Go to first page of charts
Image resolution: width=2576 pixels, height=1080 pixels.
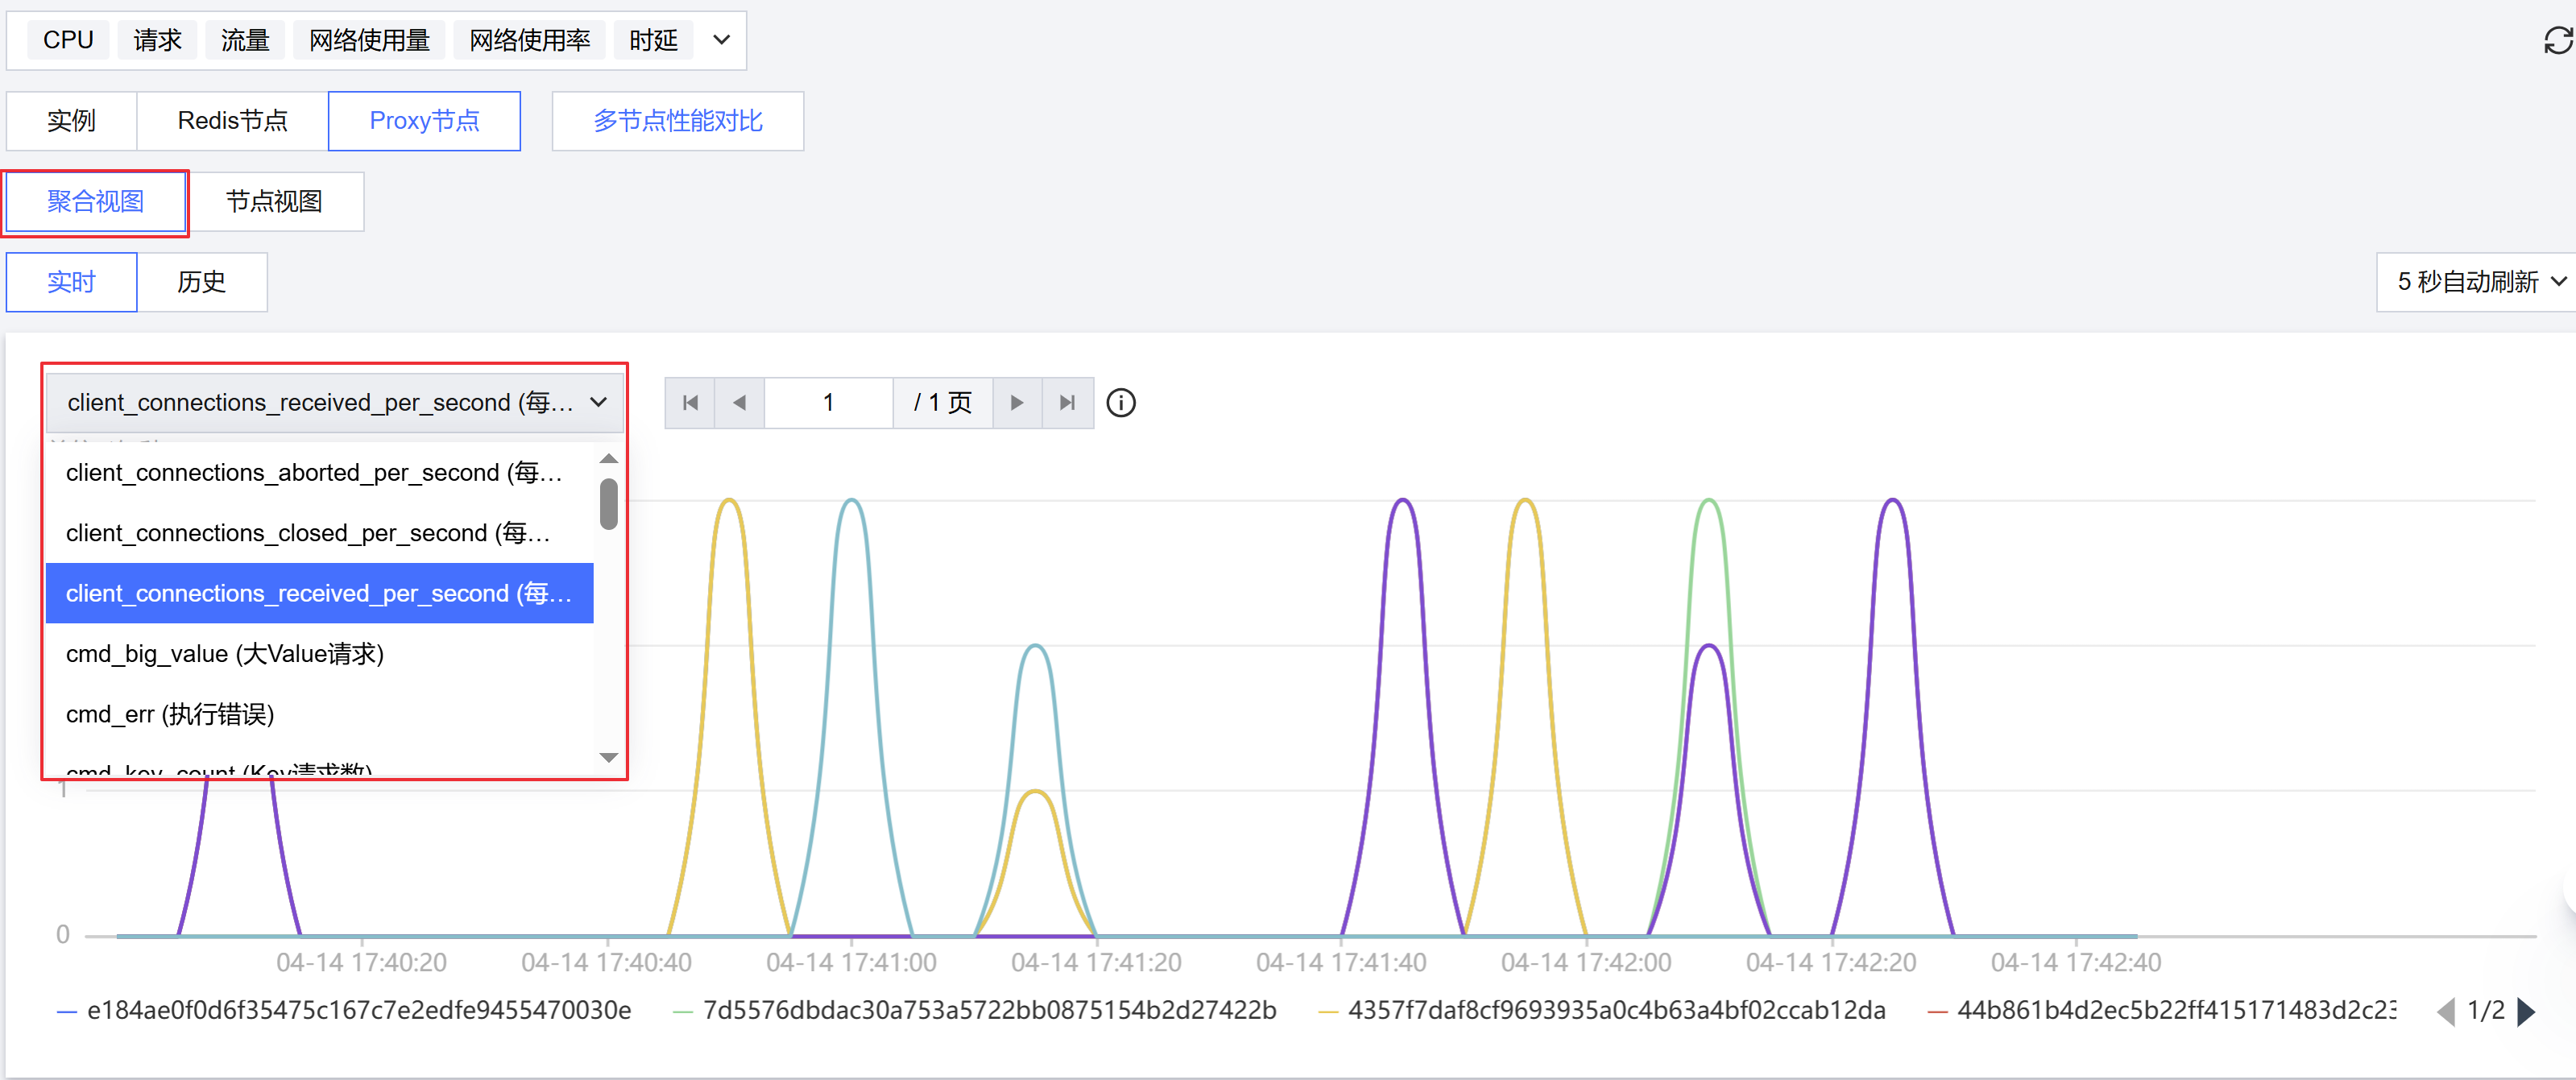690,403
